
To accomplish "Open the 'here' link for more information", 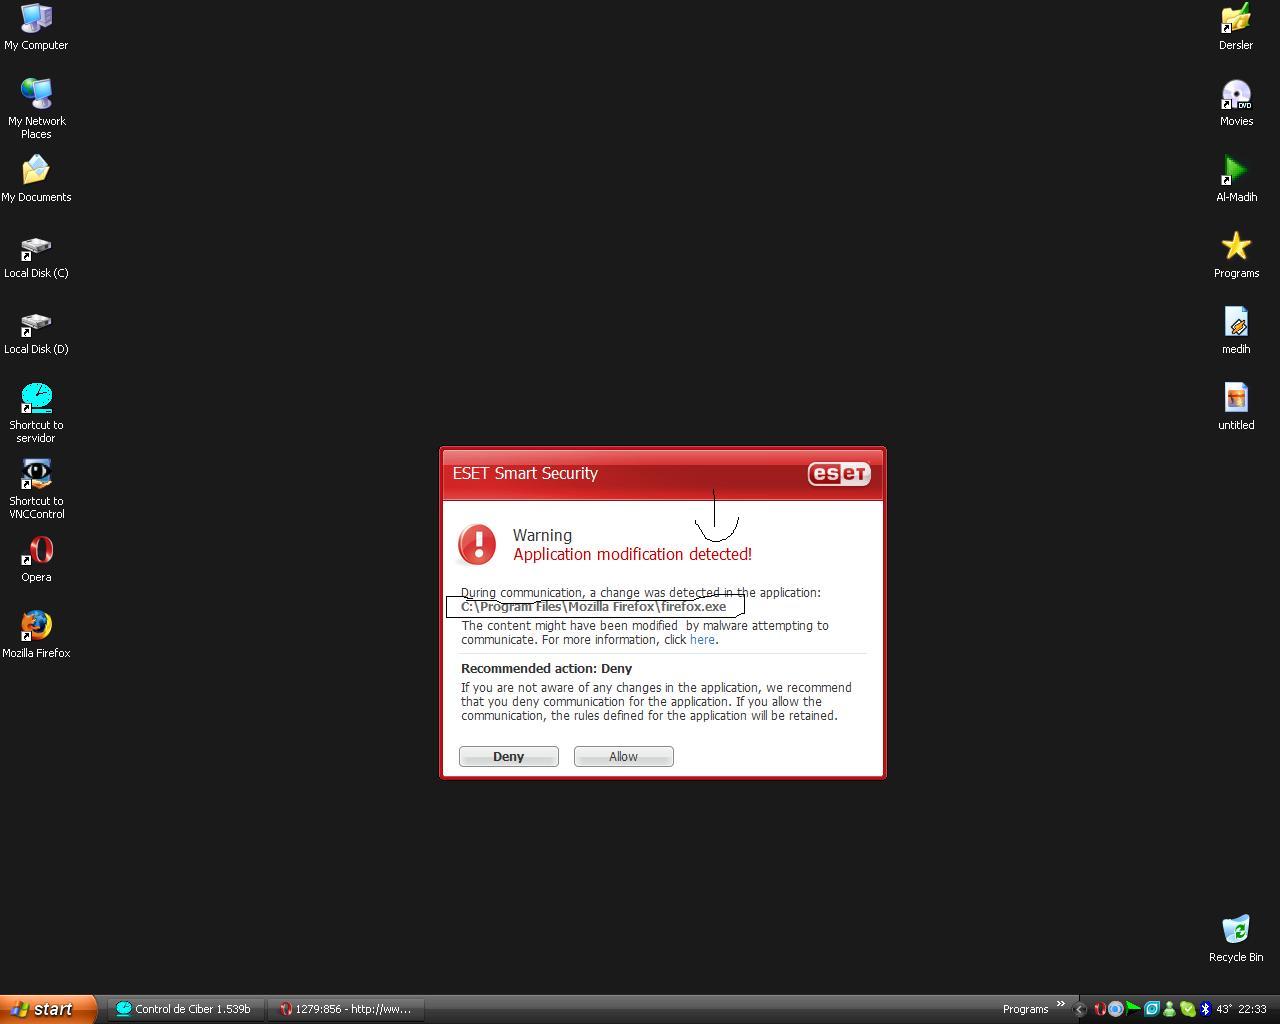I will click(x=702, y=640).
